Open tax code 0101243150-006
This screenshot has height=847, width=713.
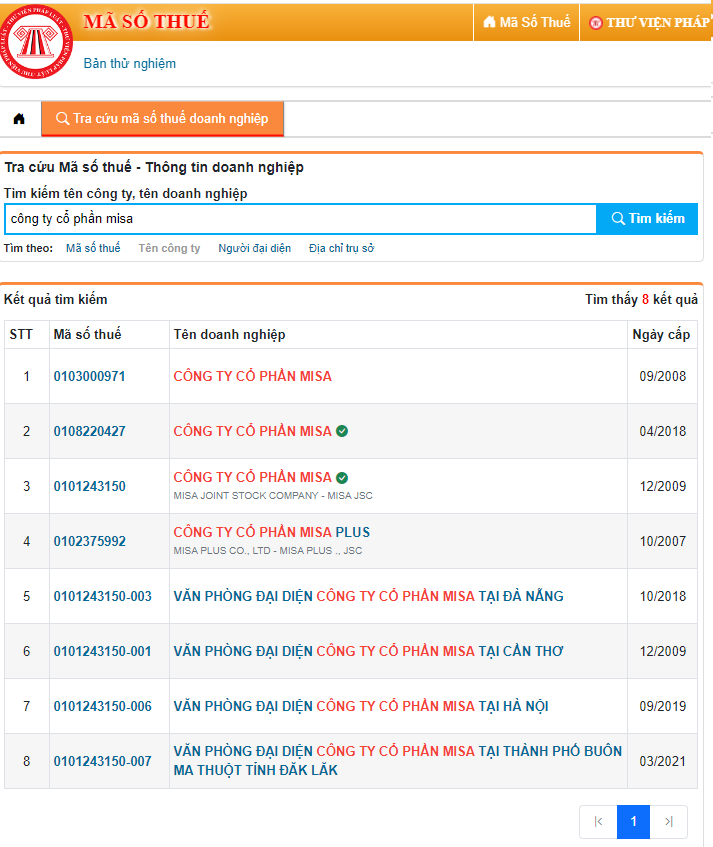coord(103,707)
